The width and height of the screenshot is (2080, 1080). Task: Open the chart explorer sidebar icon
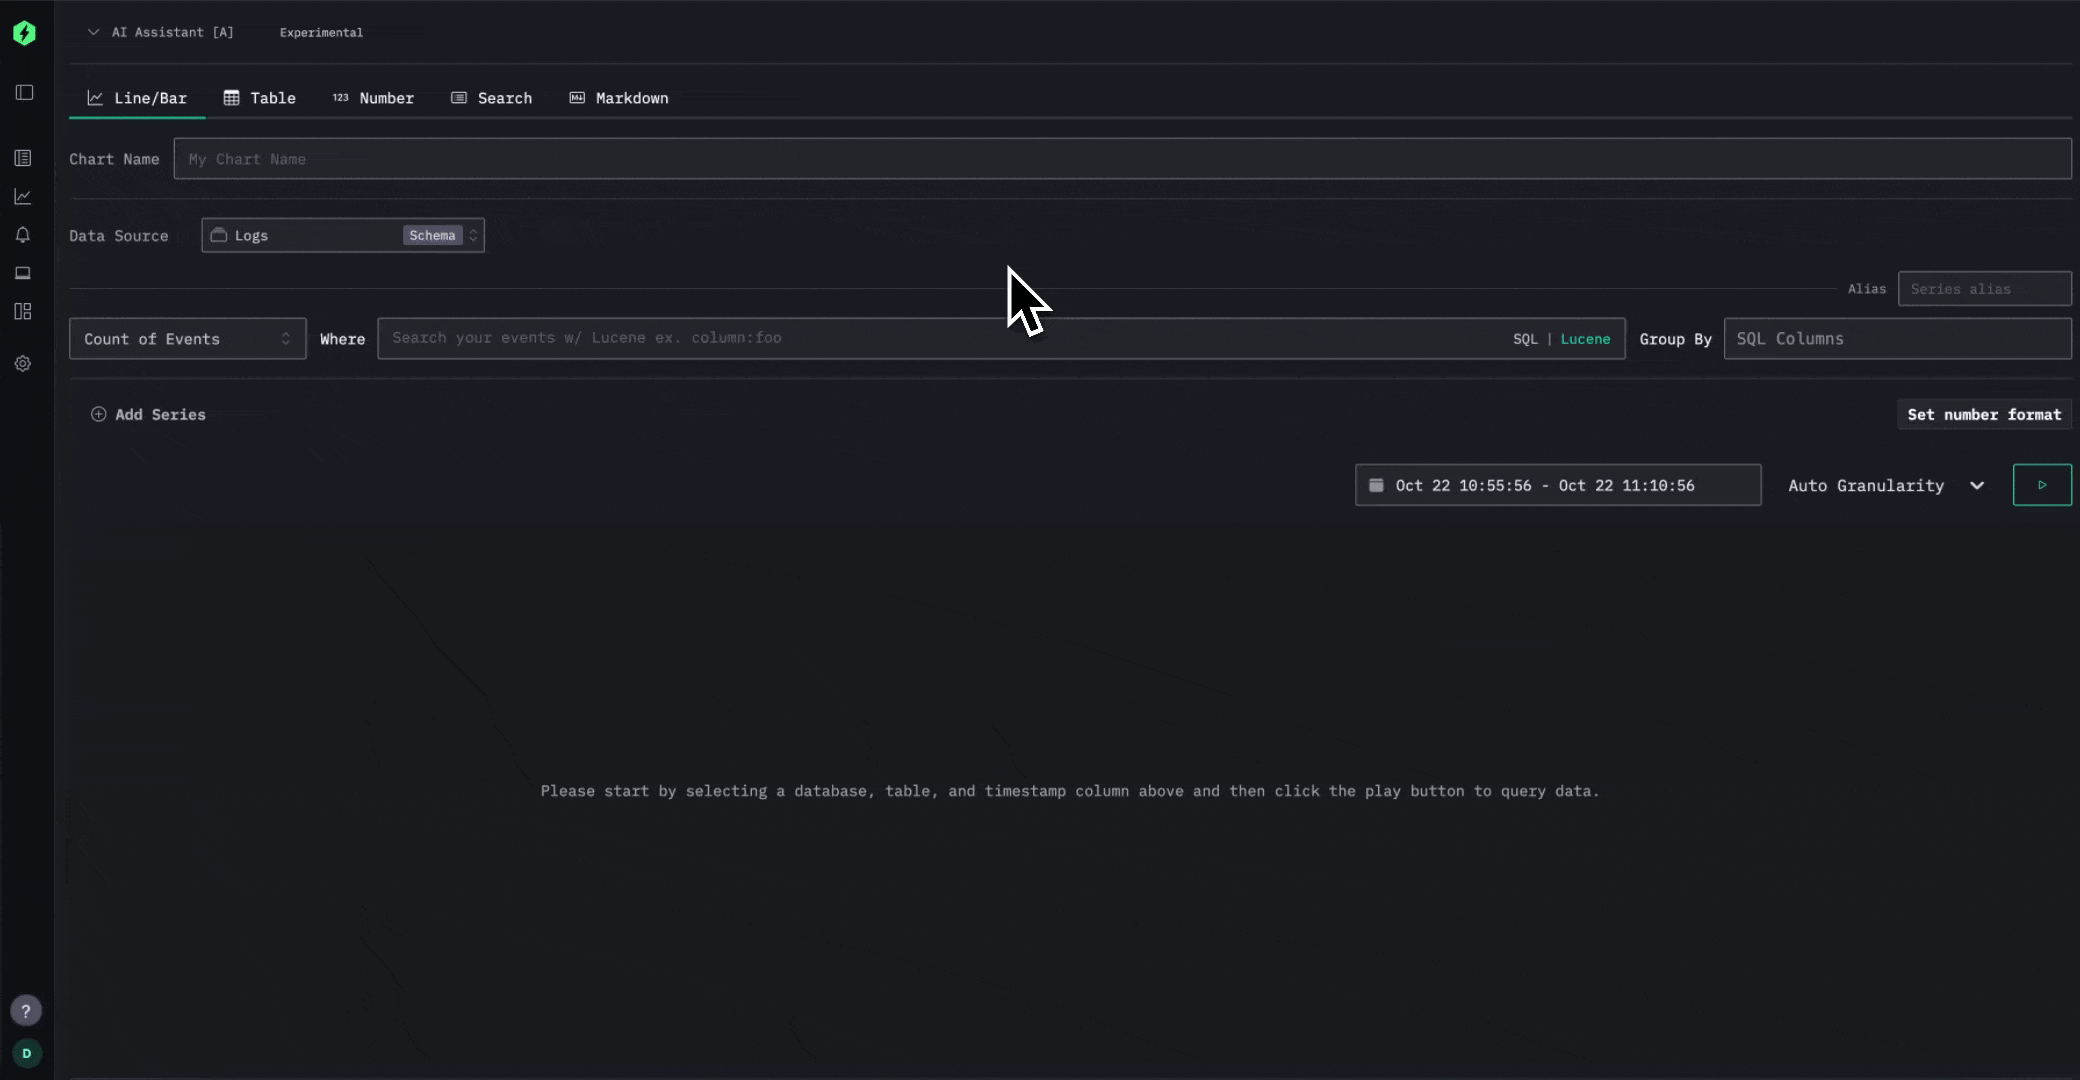(23, 197)
